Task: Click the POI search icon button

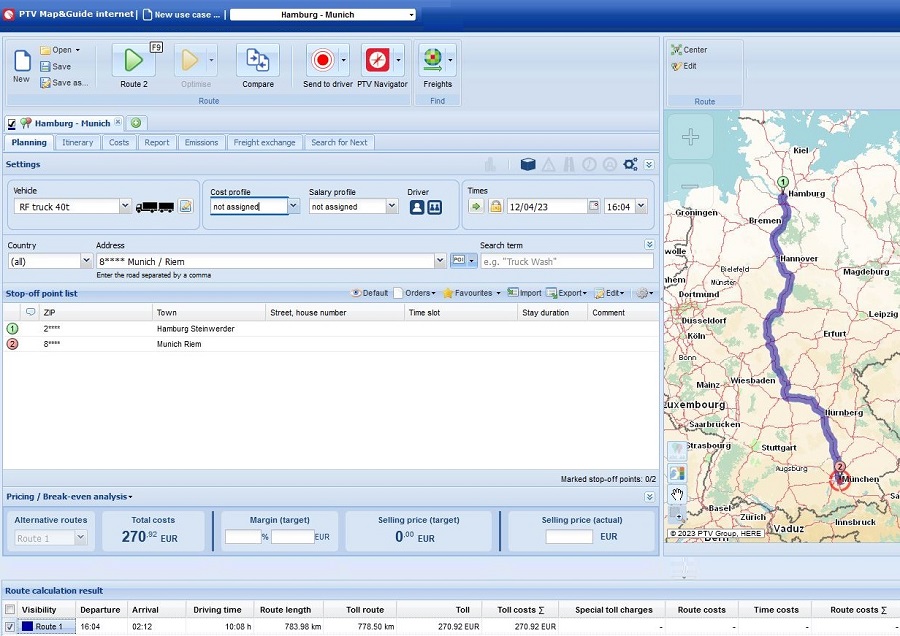Action: (x=459, y=261)
